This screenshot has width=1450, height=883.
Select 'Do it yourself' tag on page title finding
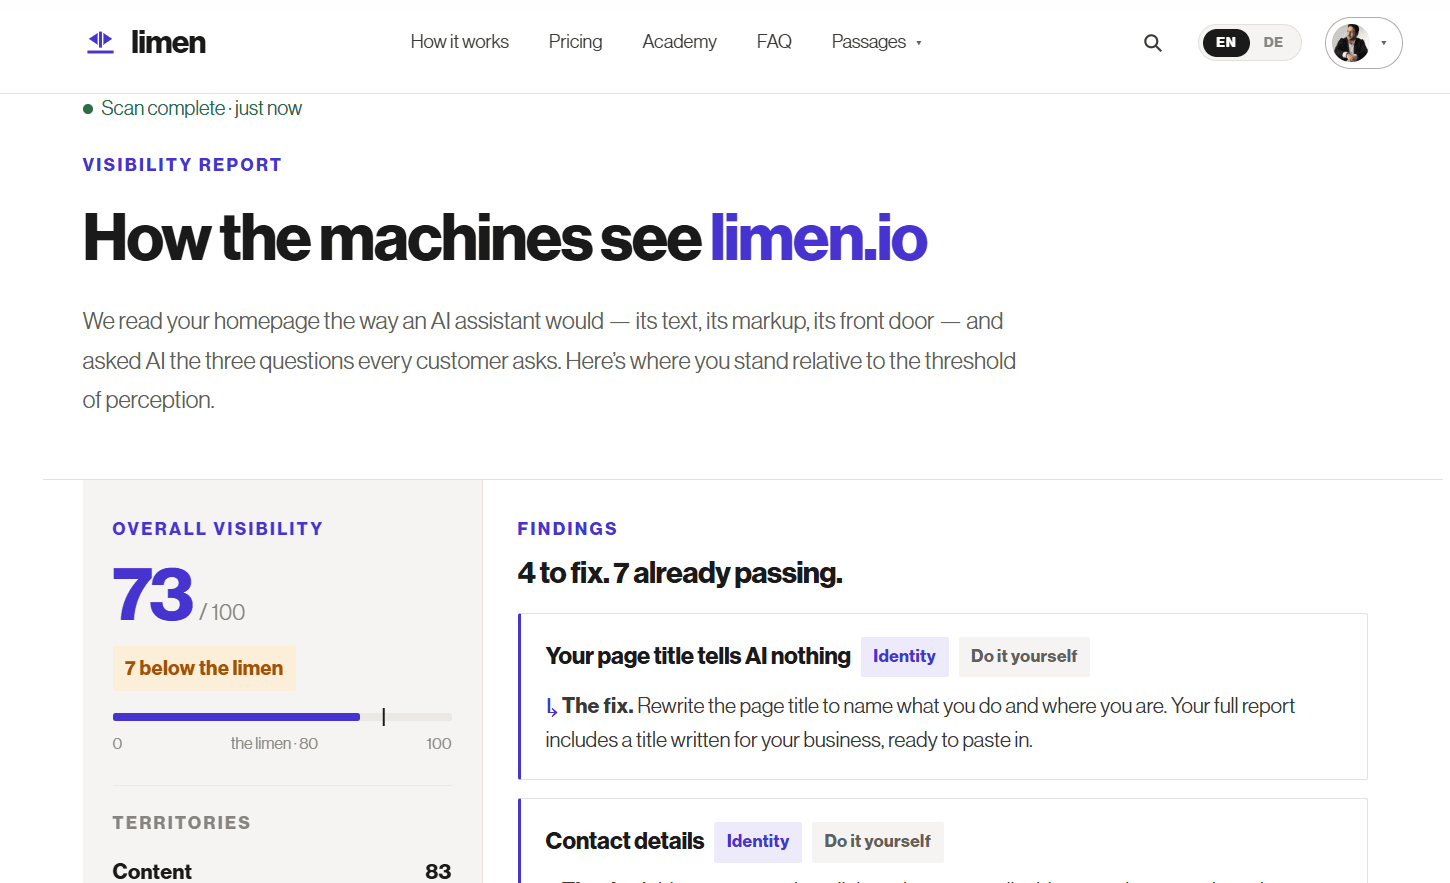click(x=1024, y=657)
